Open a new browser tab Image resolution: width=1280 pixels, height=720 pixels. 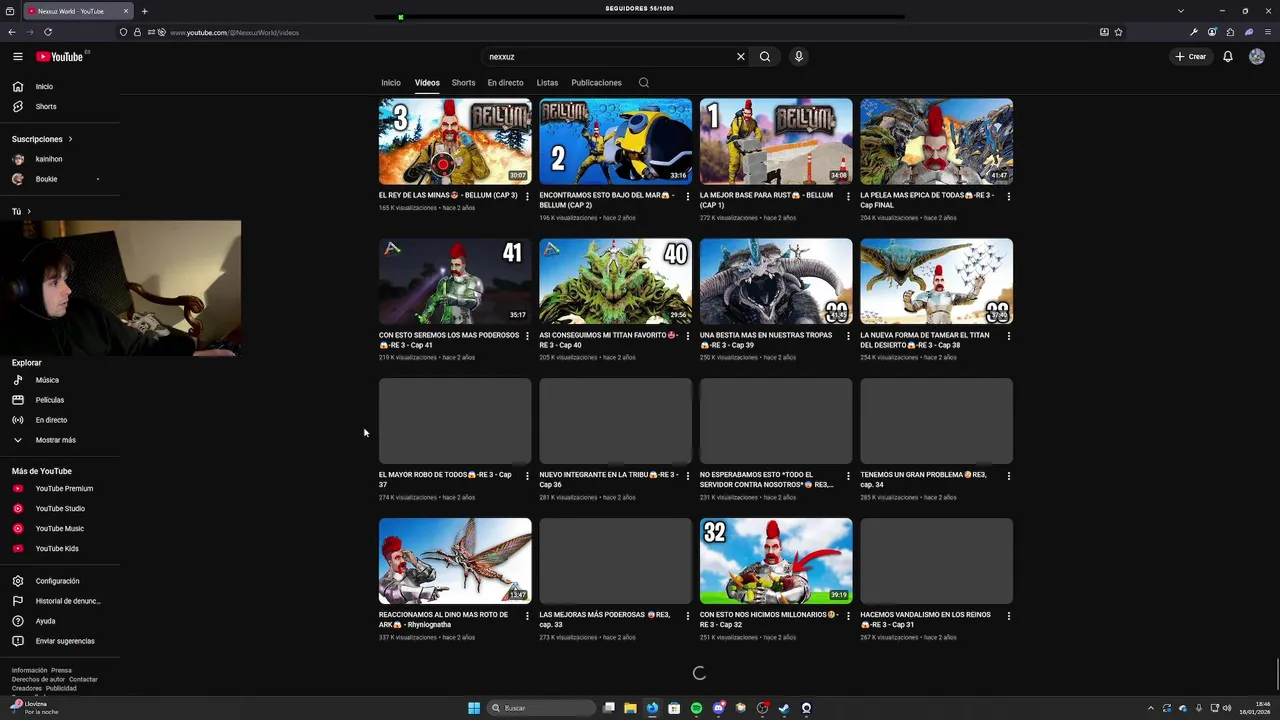[144, 11]
